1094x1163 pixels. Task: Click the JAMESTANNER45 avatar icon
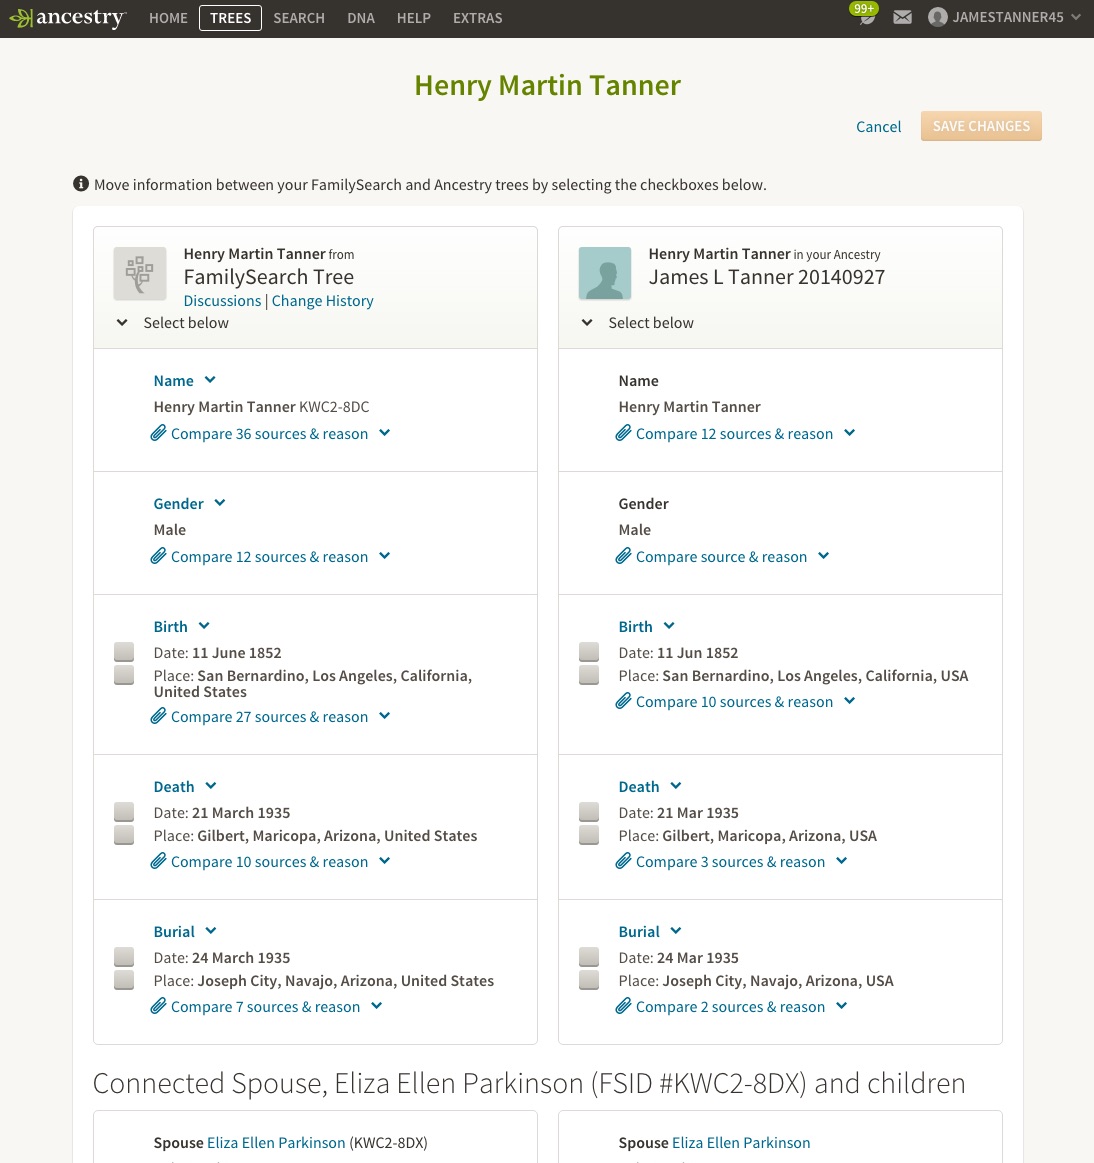[937, 17]
